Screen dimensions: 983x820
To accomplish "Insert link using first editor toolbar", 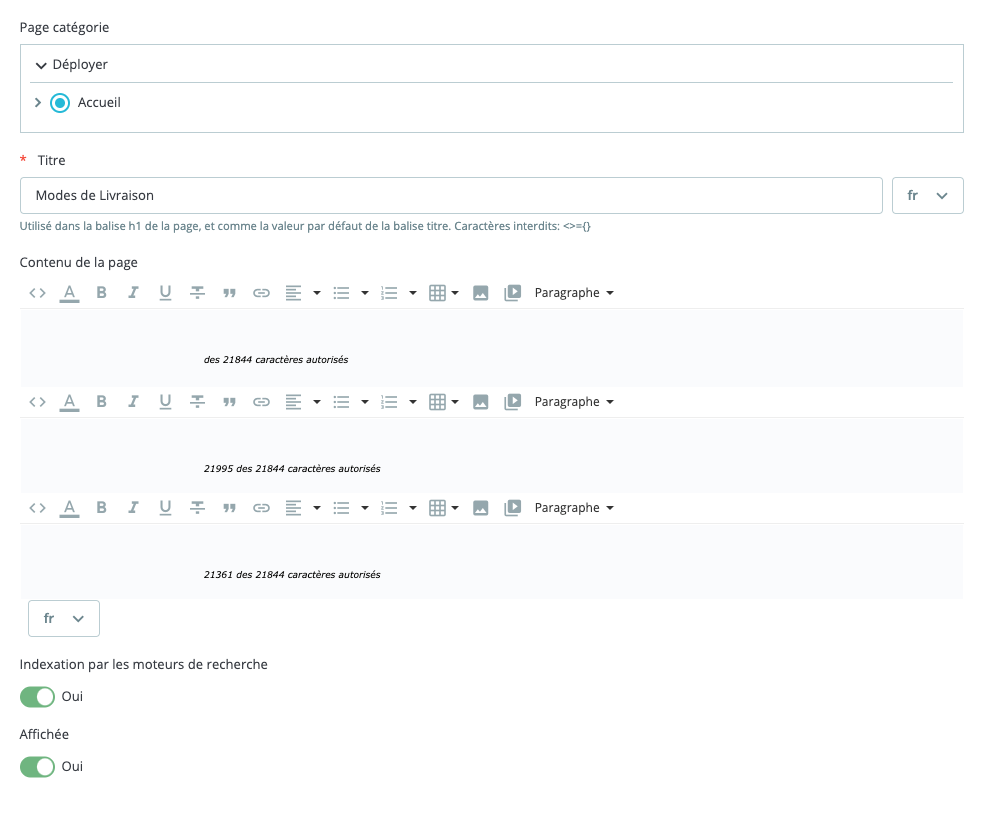I will pos(261,293).
